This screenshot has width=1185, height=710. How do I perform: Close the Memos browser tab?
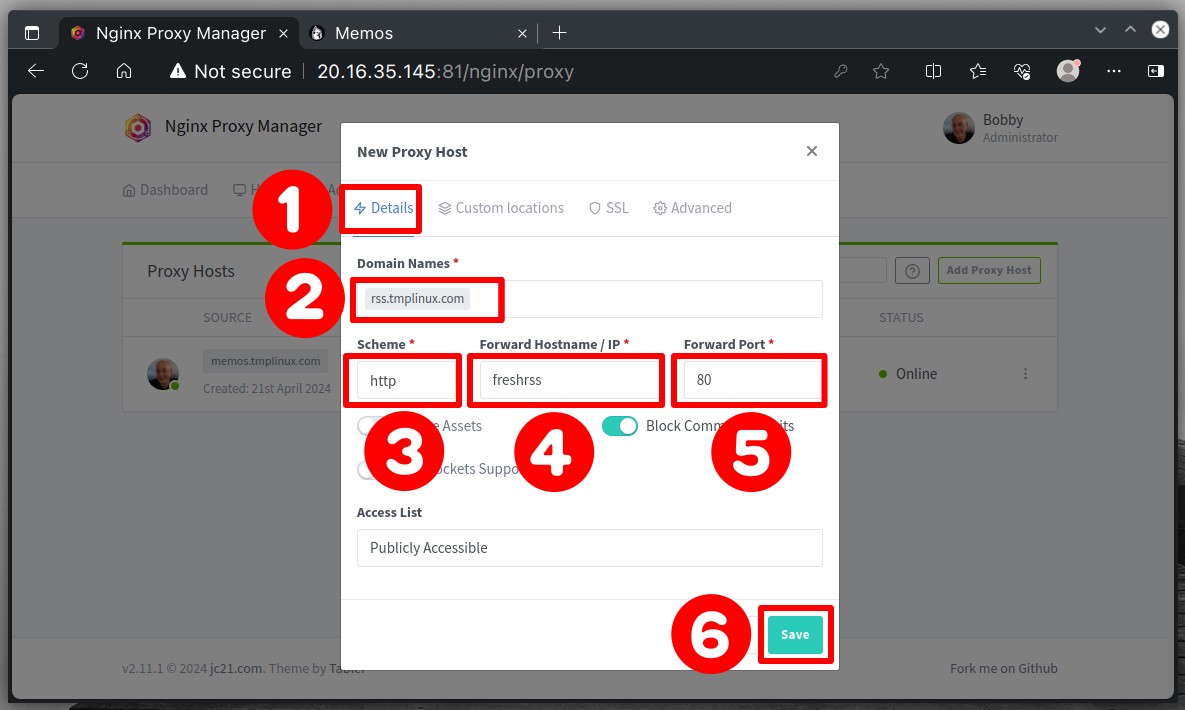coord(522,33)
